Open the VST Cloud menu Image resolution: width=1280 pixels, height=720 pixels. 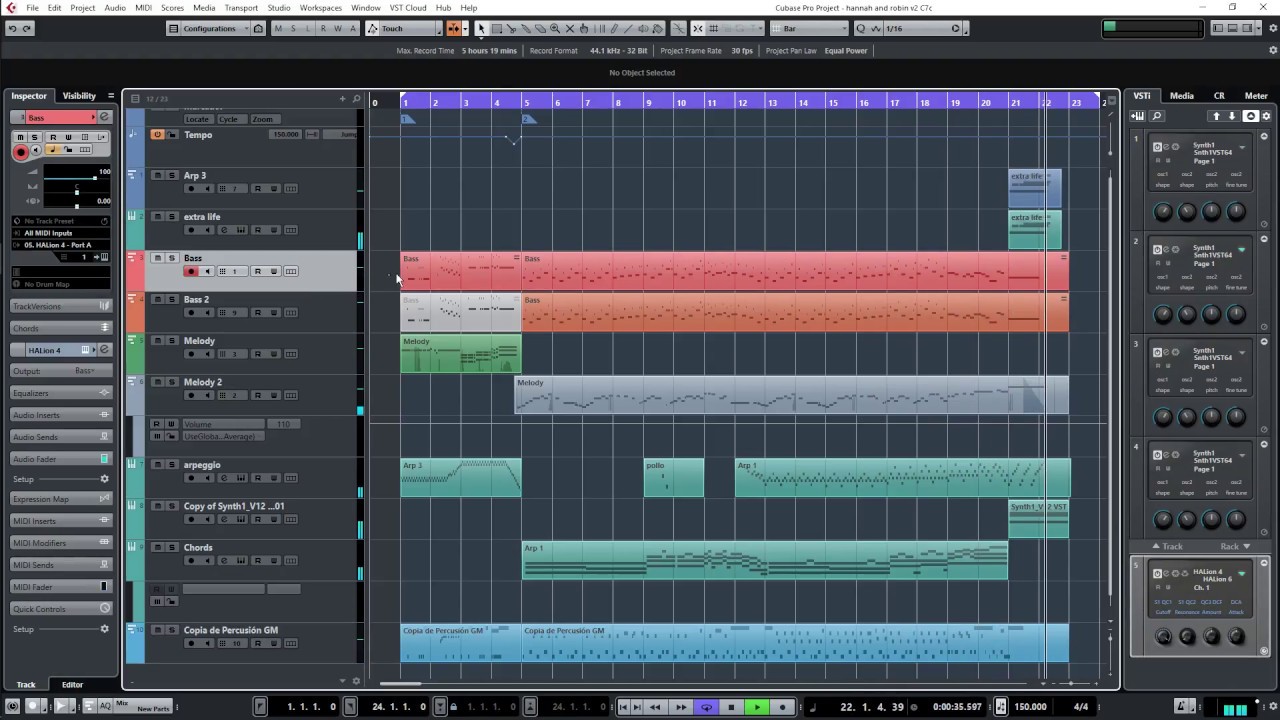[408, 7]
